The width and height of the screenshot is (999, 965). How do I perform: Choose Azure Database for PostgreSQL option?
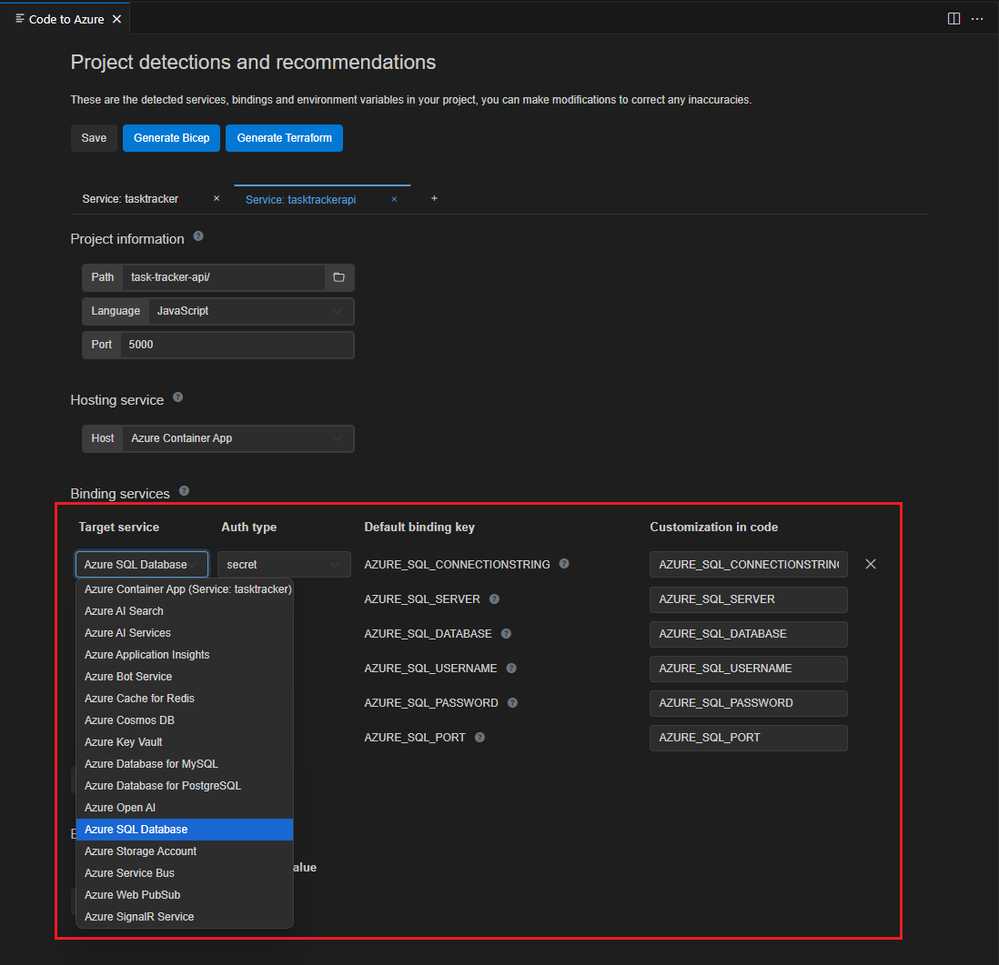(x=185, y=785)
